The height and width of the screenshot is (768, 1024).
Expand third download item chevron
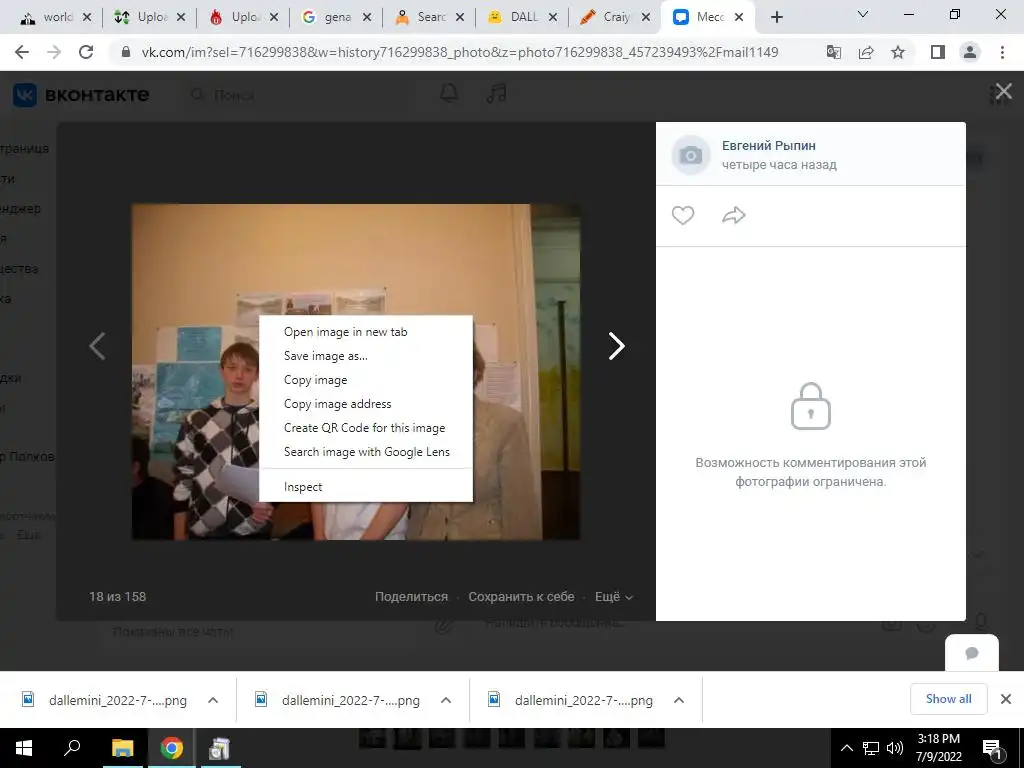679,700
